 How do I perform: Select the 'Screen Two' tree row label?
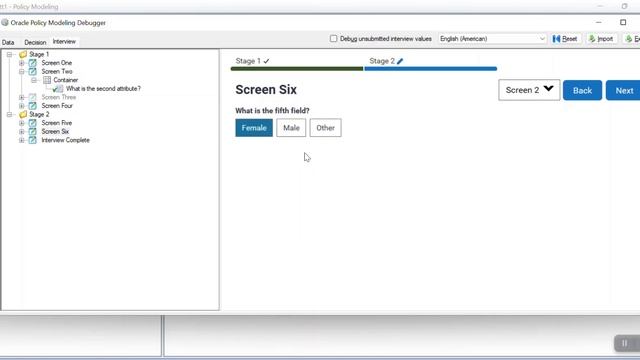57,71
